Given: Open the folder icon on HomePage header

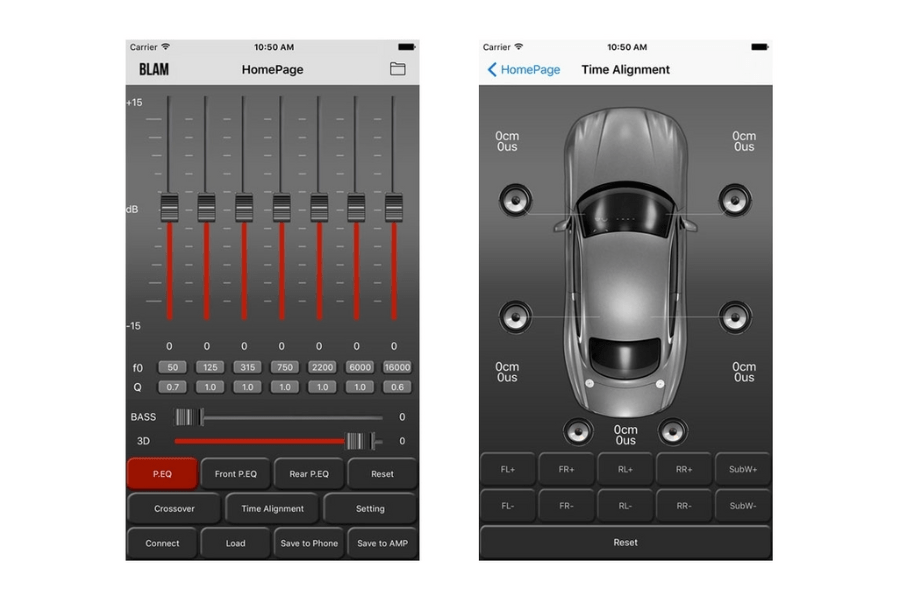Looking at the screenshot, I should [x=397, y=69].
